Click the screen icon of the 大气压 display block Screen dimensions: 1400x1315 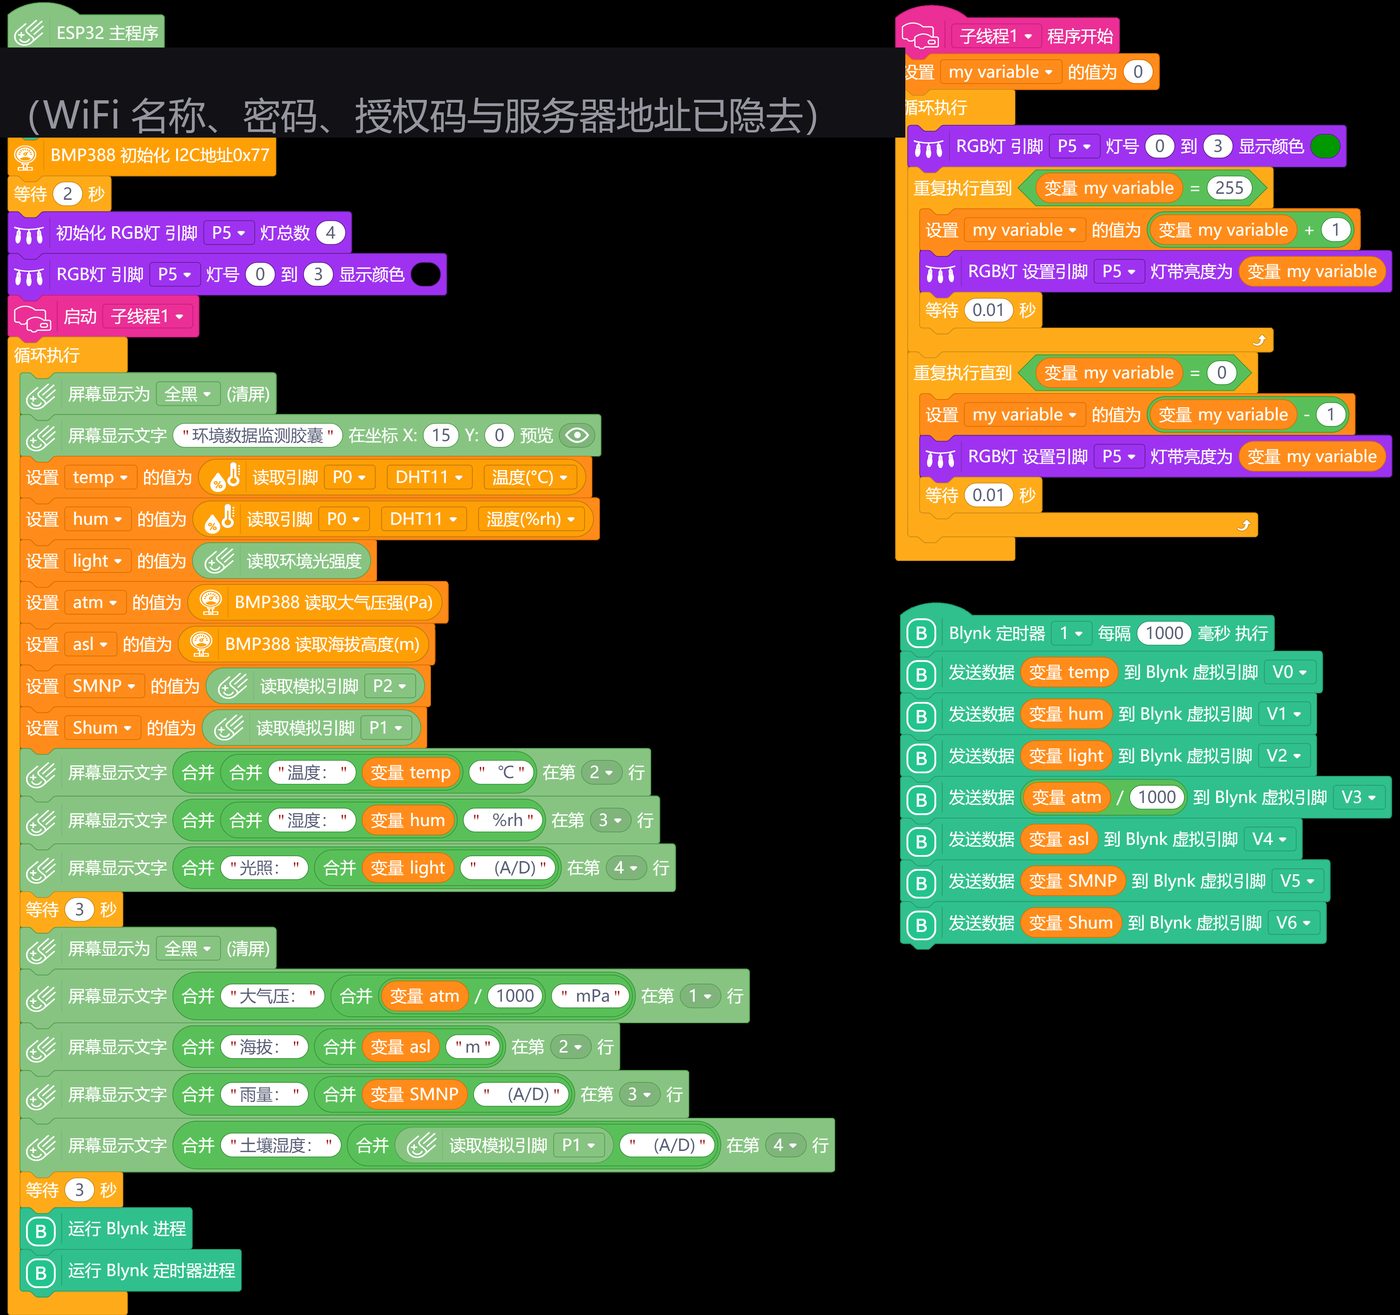click(41, 997)
